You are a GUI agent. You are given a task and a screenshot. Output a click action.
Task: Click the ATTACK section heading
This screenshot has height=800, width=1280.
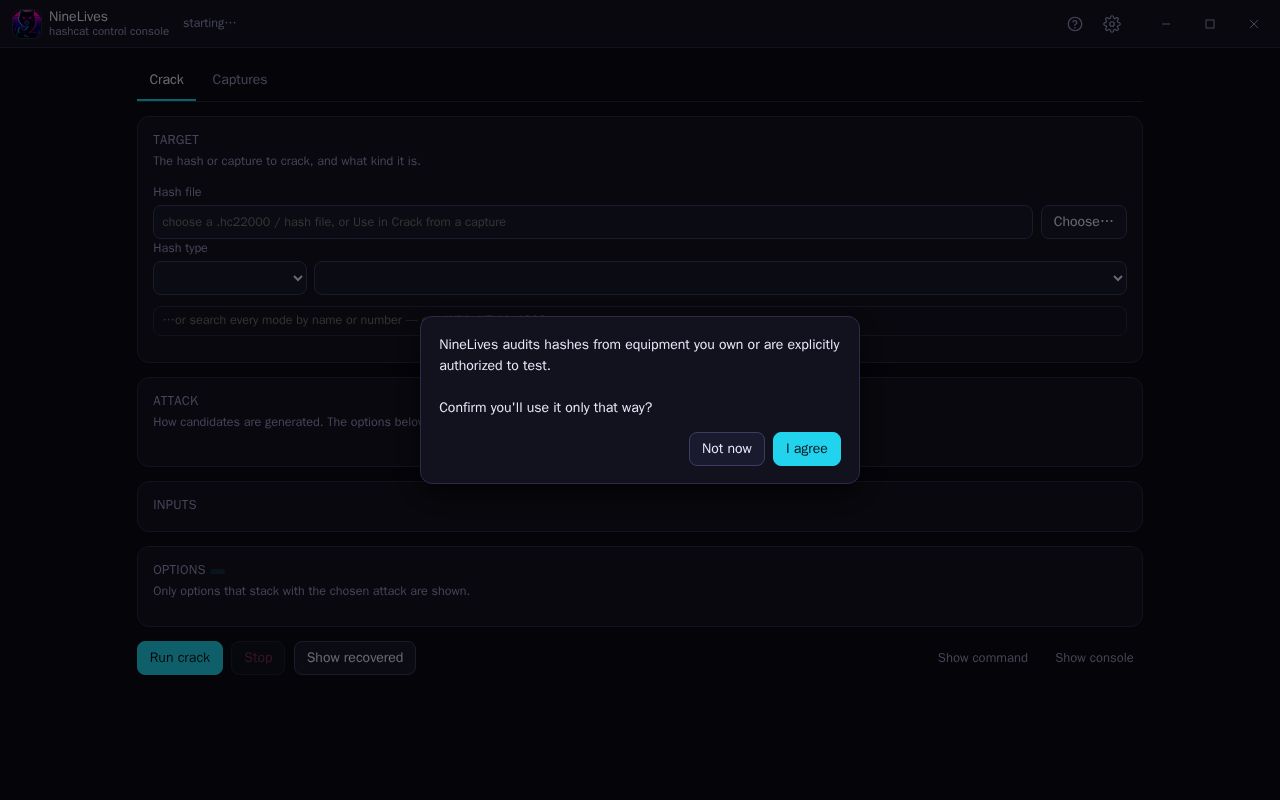click(176, 401)
